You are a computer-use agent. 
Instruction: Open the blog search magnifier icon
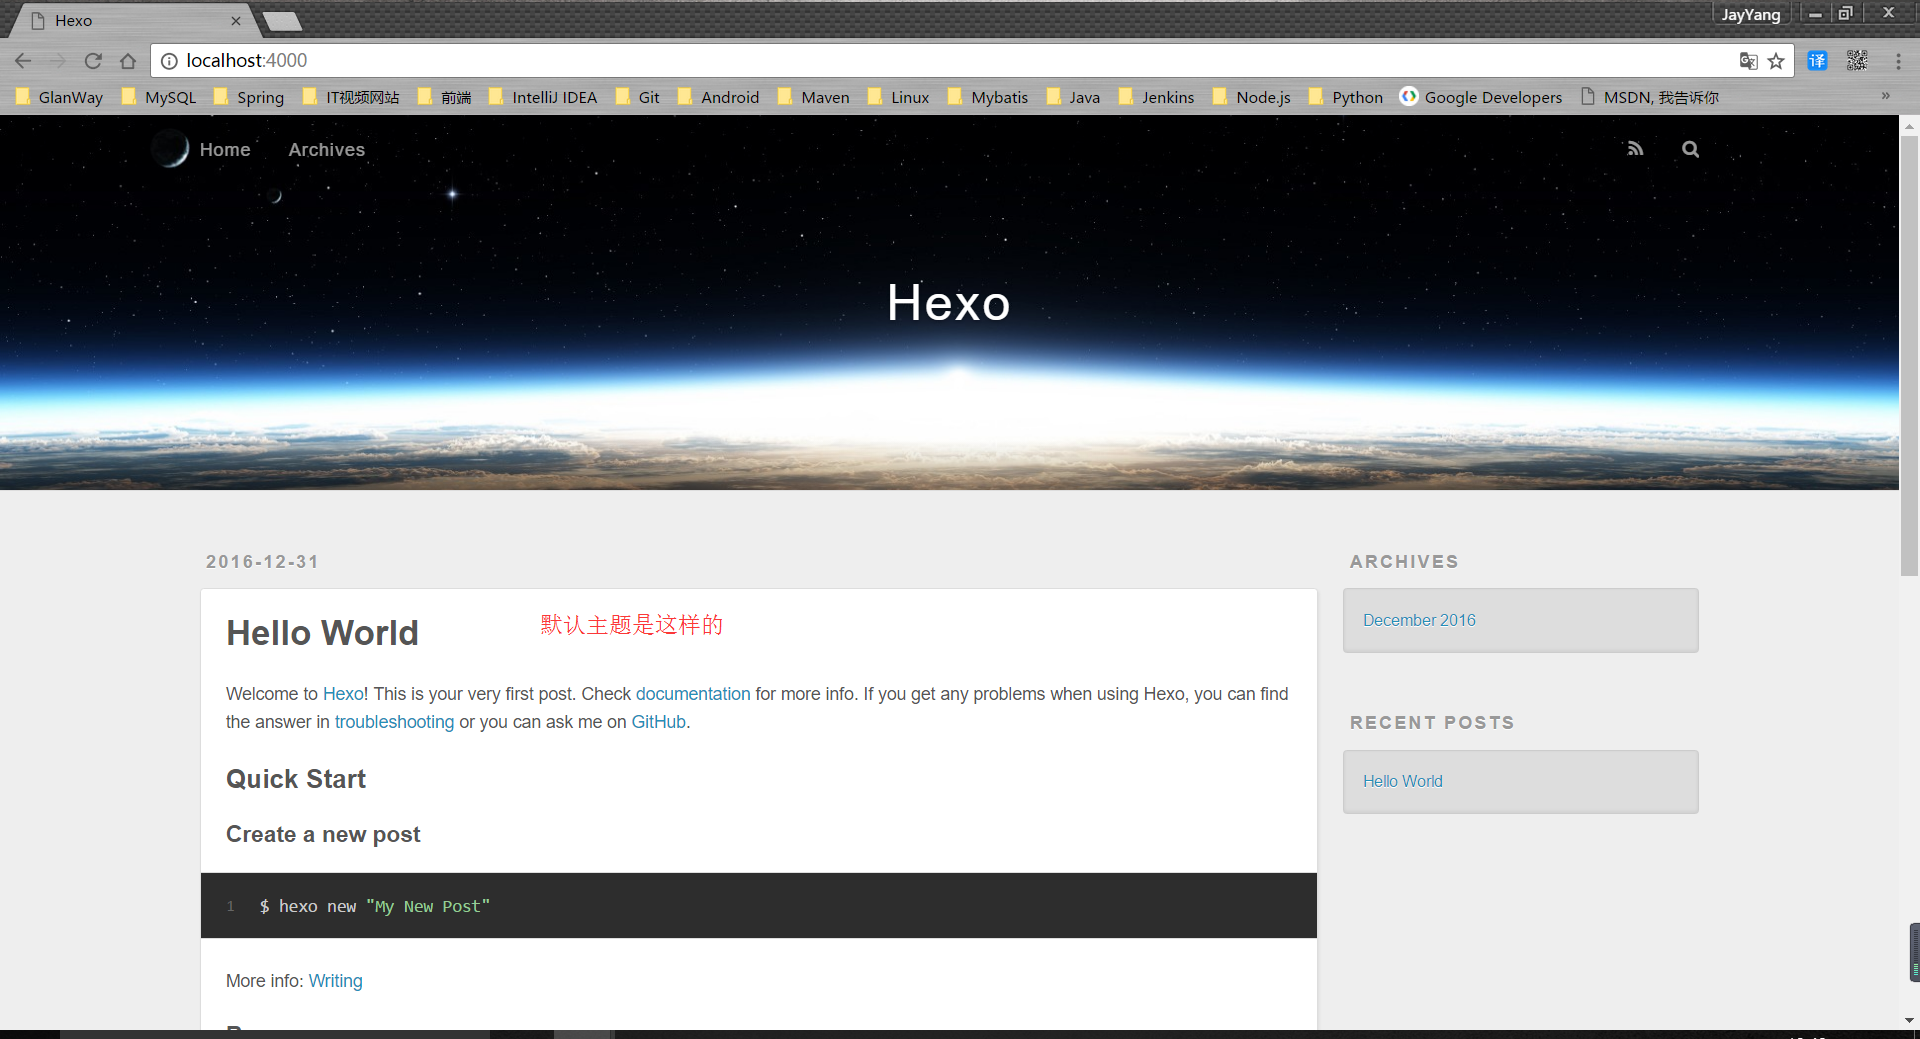coord(1690,149)
